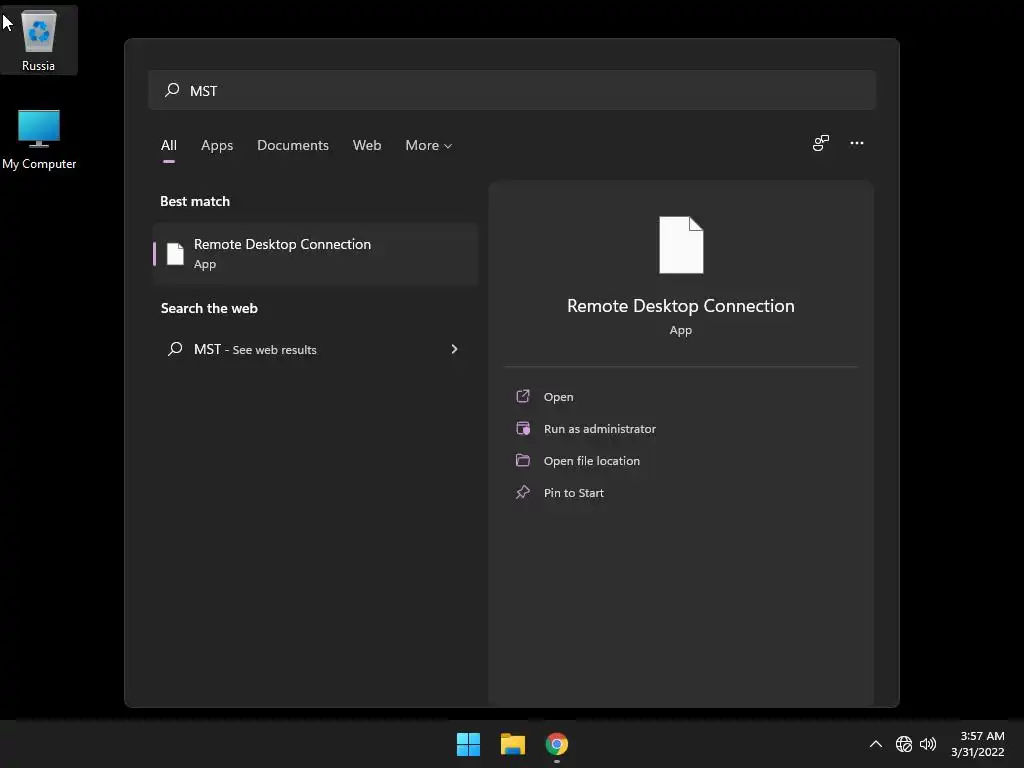Click the MST search input field
The height and width of the screenshot is (768, 1024).
511,90
